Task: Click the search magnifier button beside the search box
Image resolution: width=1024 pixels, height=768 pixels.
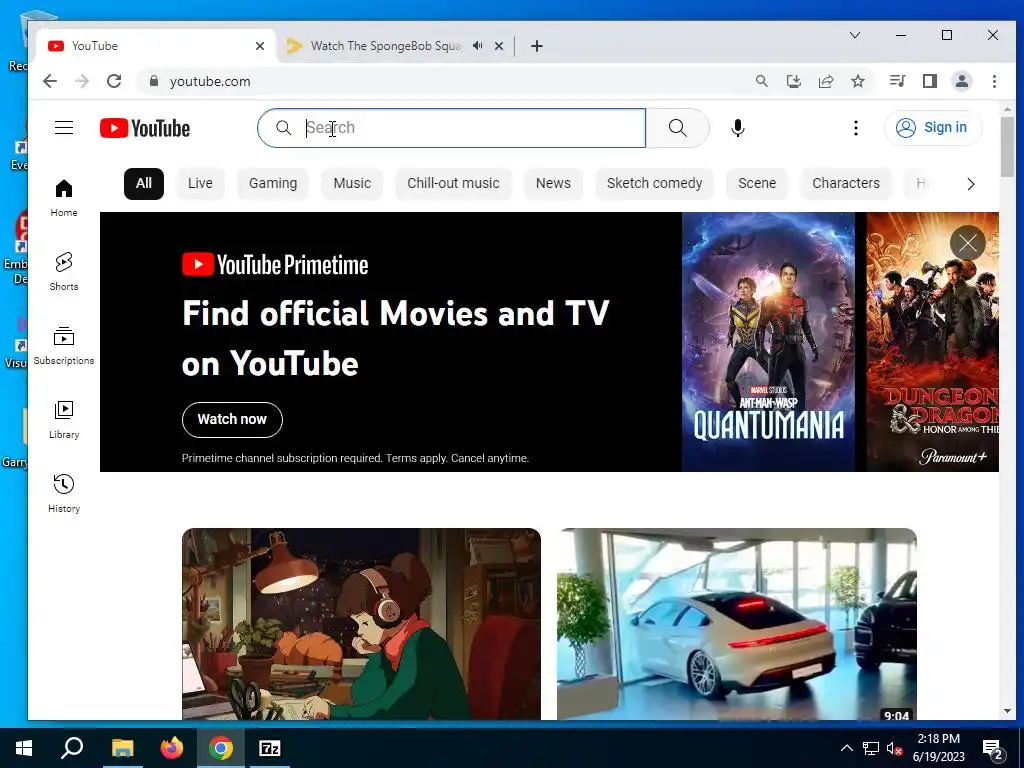Action: point(677,128)
